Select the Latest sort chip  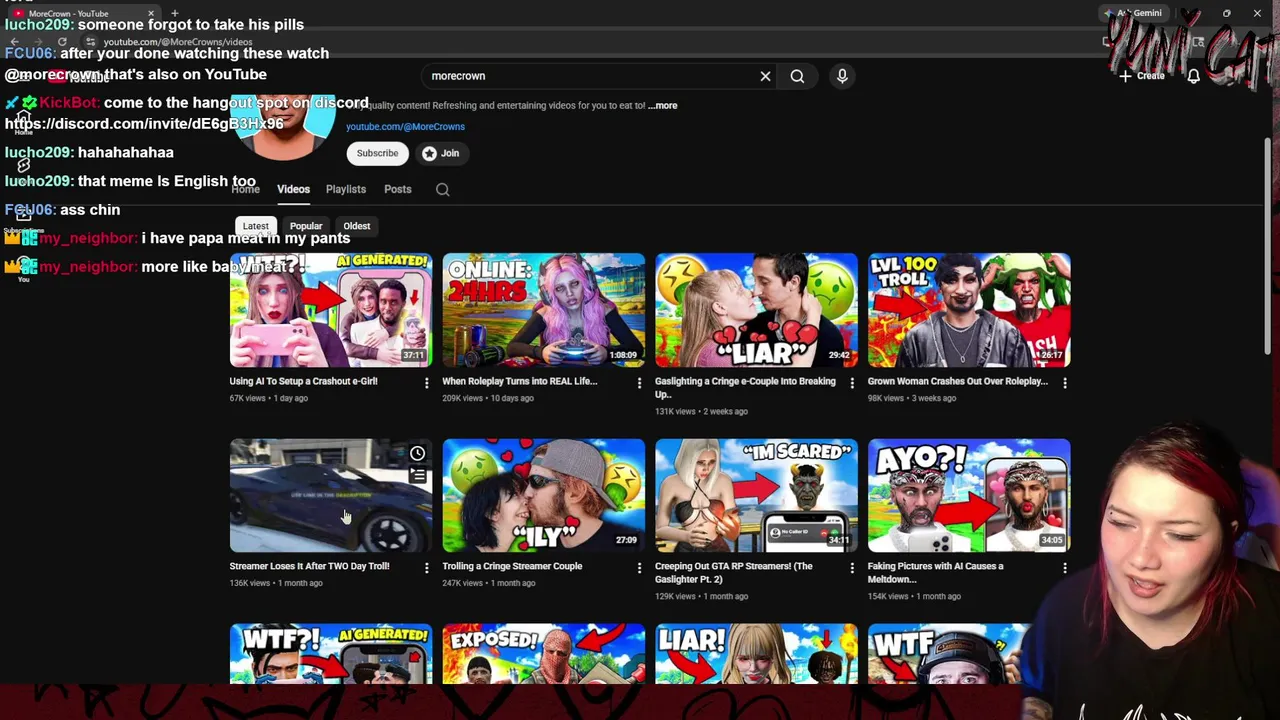click(x=256, y=226)
